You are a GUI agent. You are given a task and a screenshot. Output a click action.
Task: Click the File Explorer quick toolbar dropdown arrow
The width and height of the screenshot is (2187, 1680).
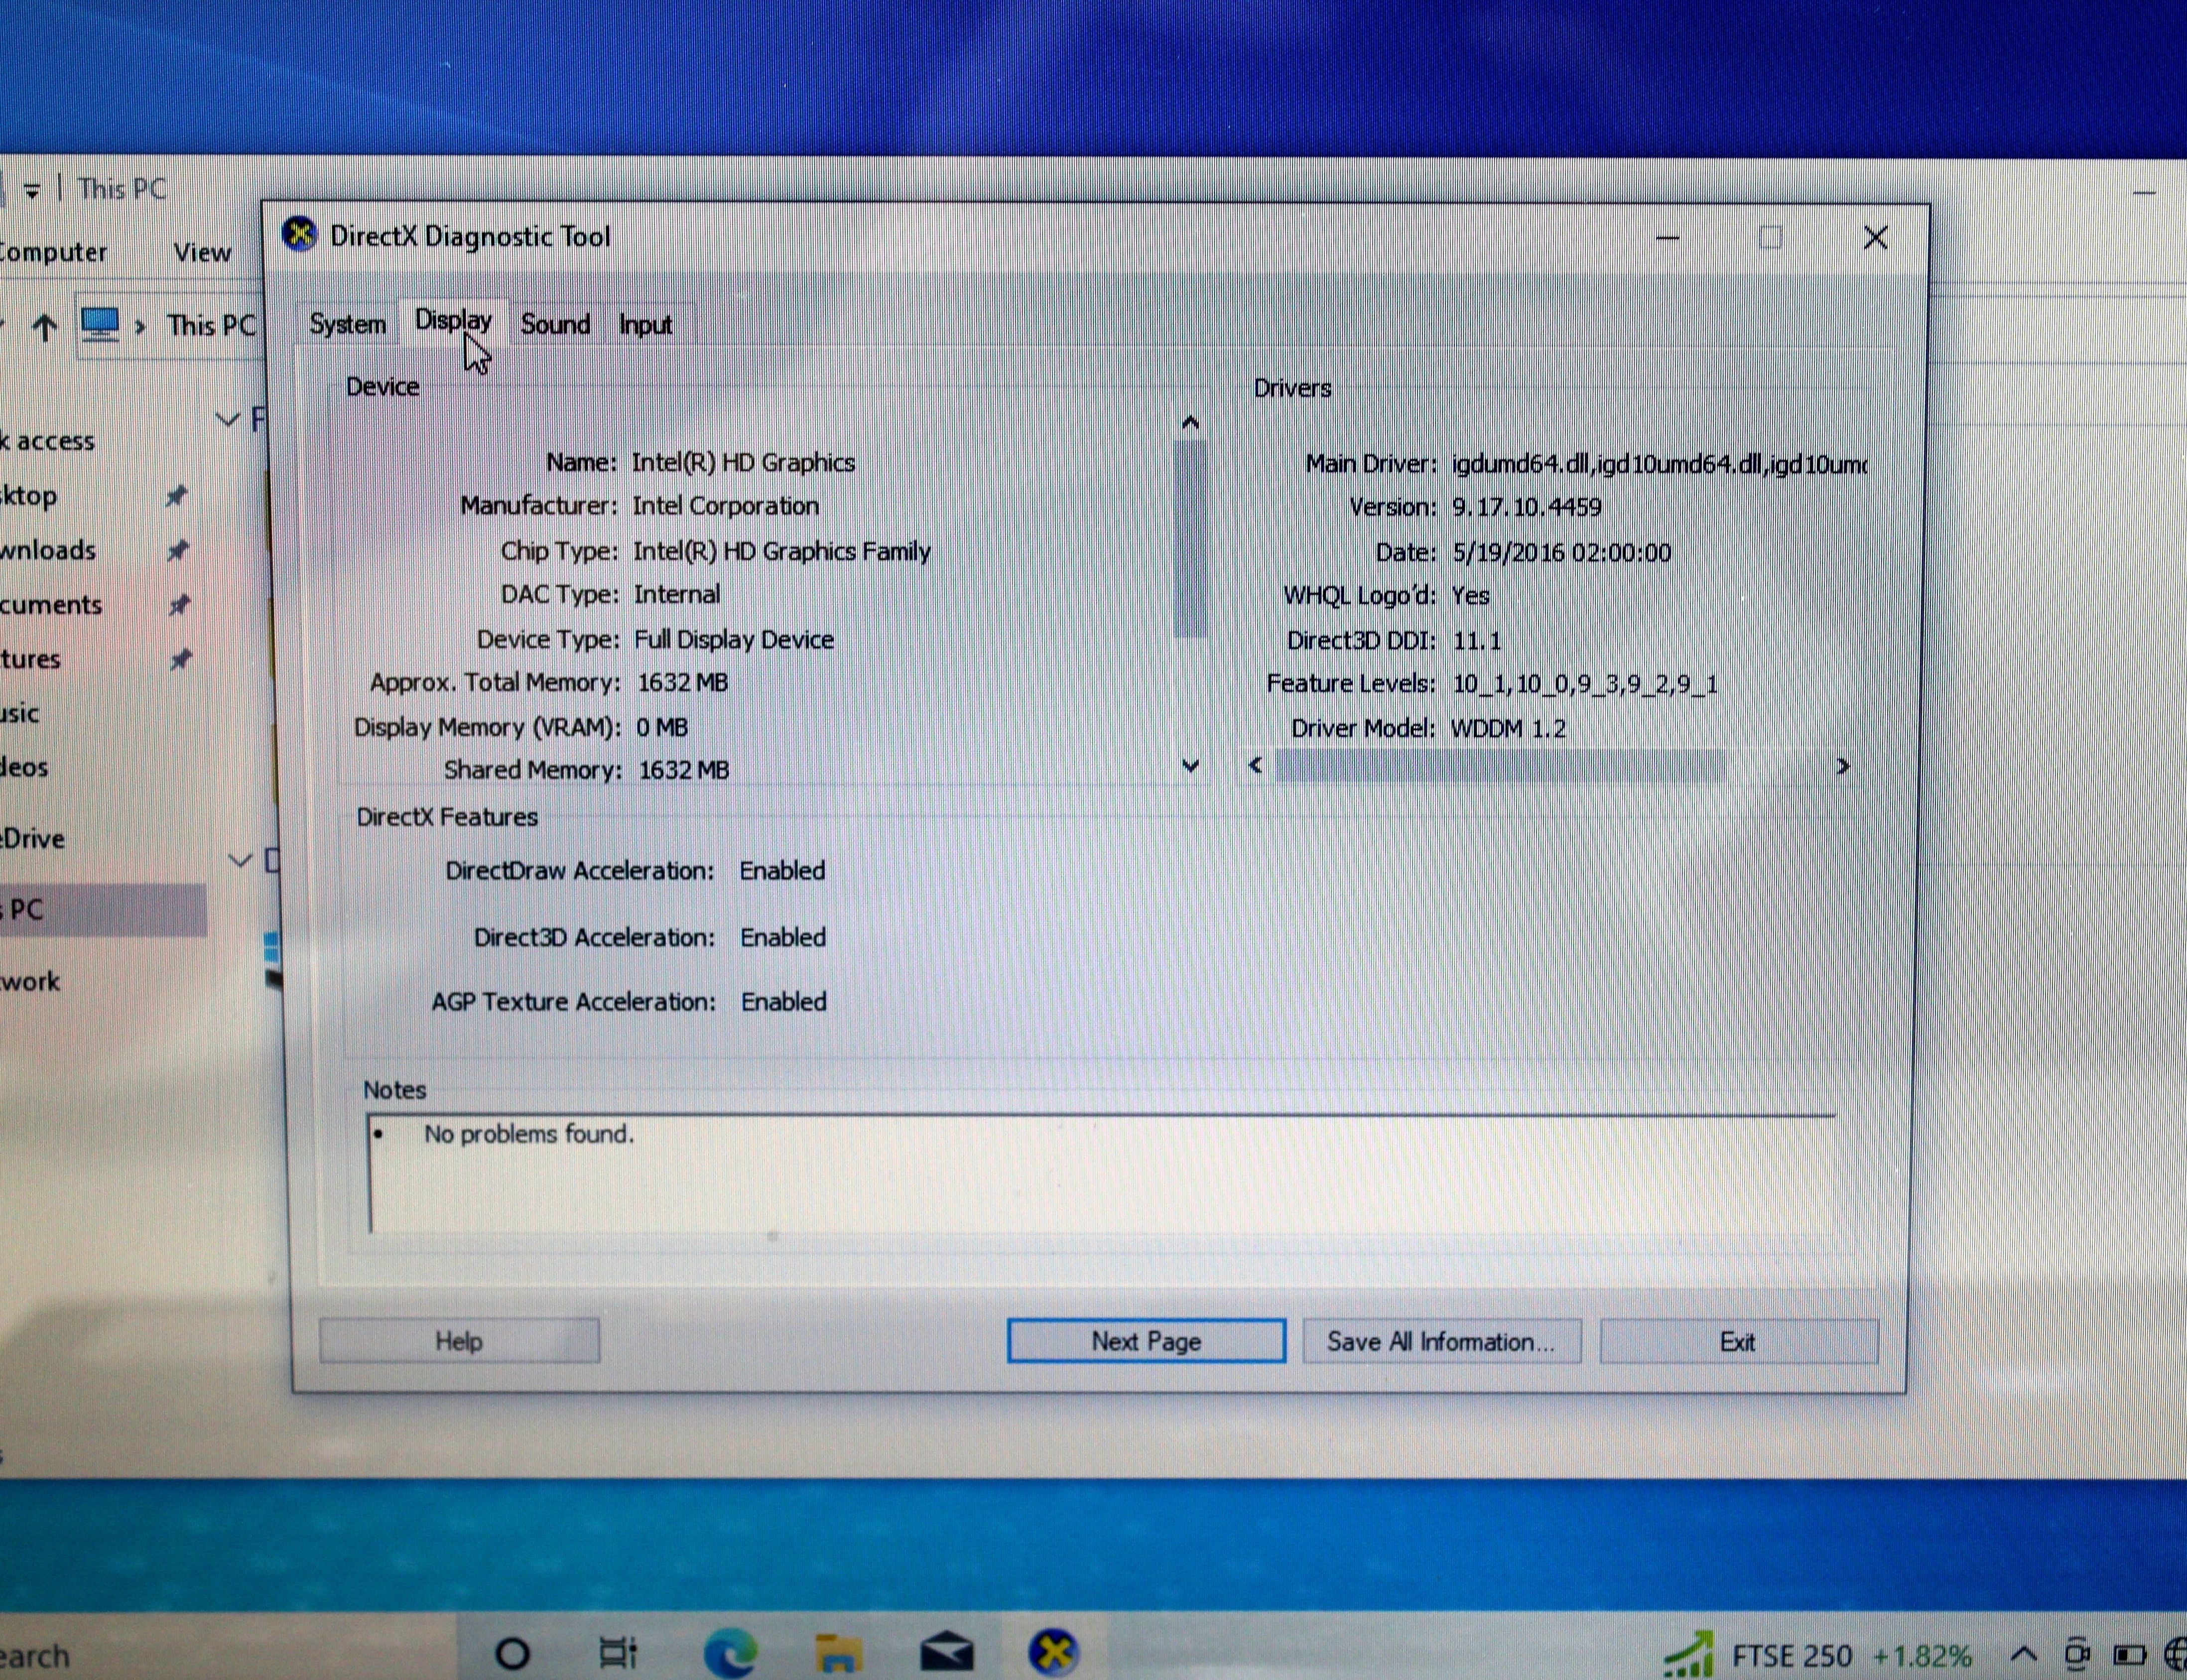(x=32, y=190)
